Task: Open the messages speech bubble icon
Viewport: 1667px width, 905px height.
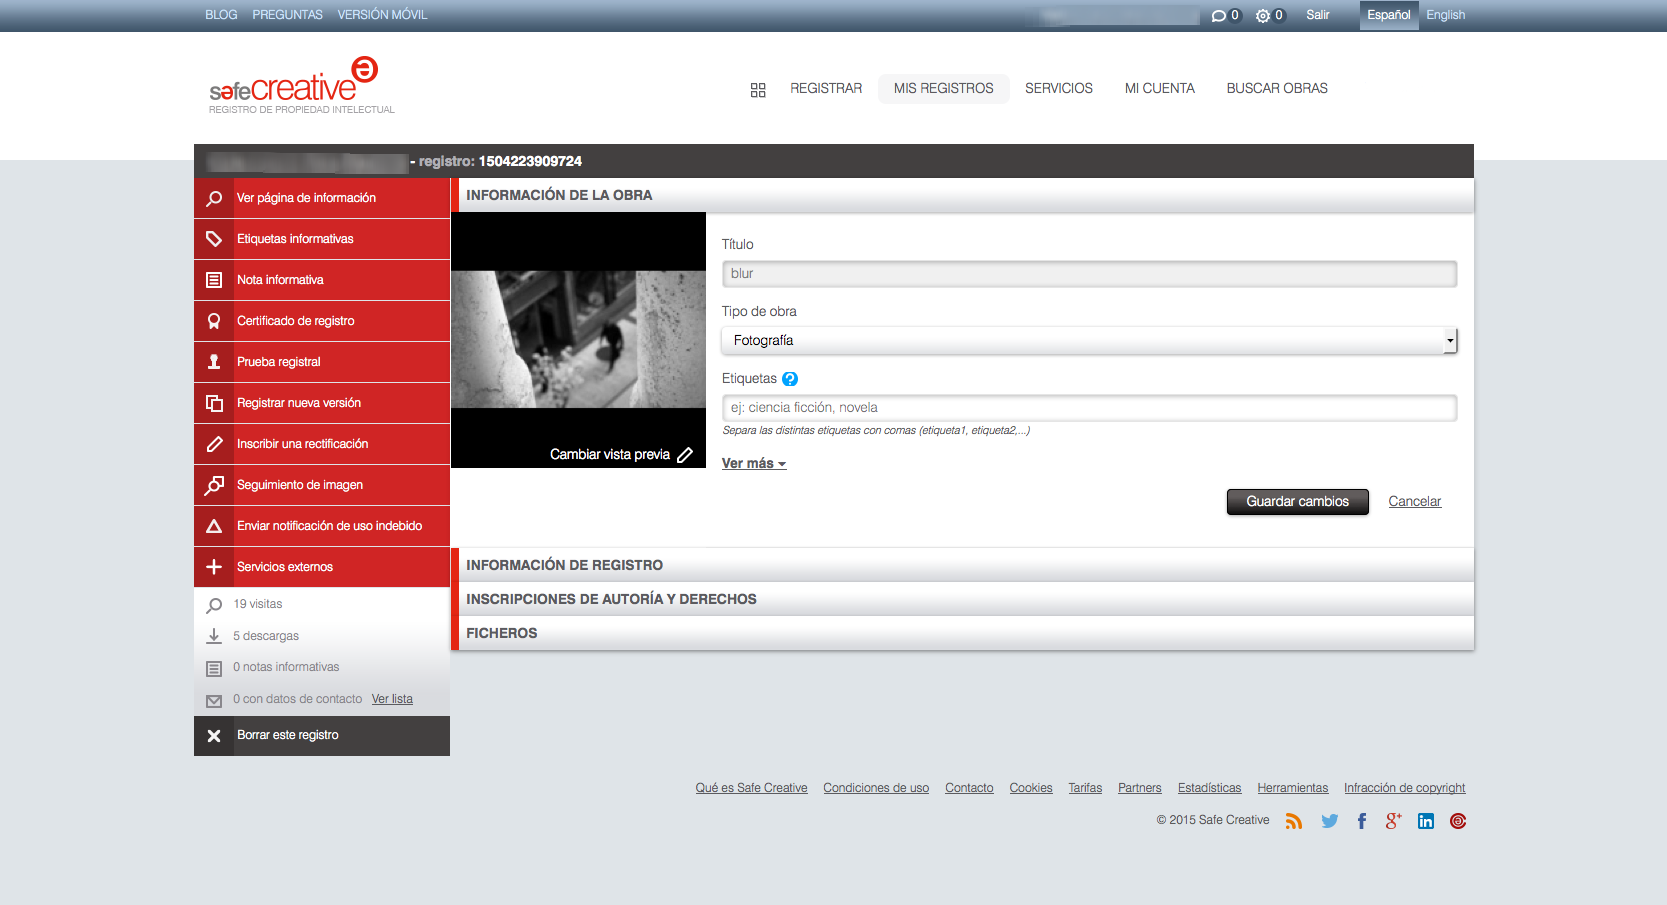Action: point(1218,16)
